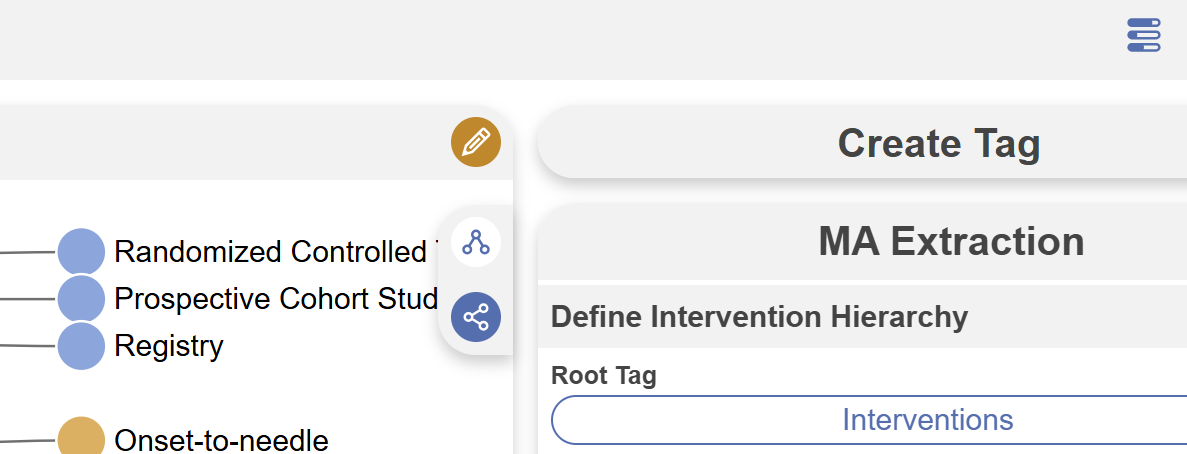Select the Randomized Controlled tag label
Image resolution: width=1187 pixels, height=454 pixels.
click(272, 252)
